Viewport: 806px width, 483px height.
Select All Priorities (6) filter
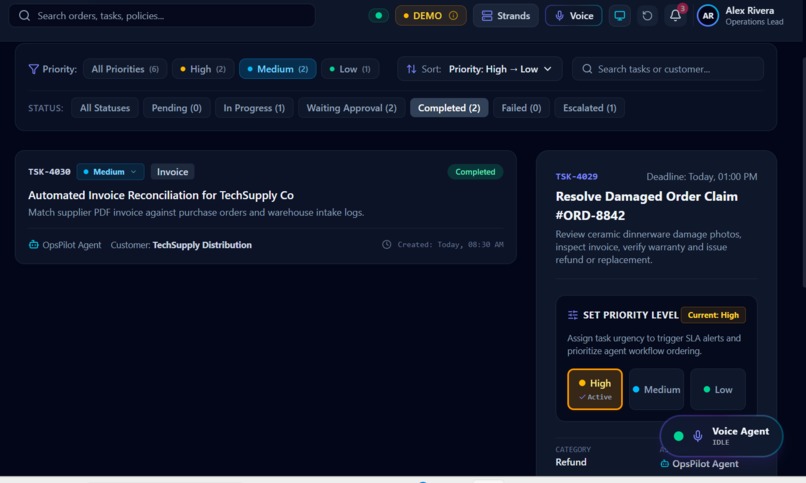[125, 69]
